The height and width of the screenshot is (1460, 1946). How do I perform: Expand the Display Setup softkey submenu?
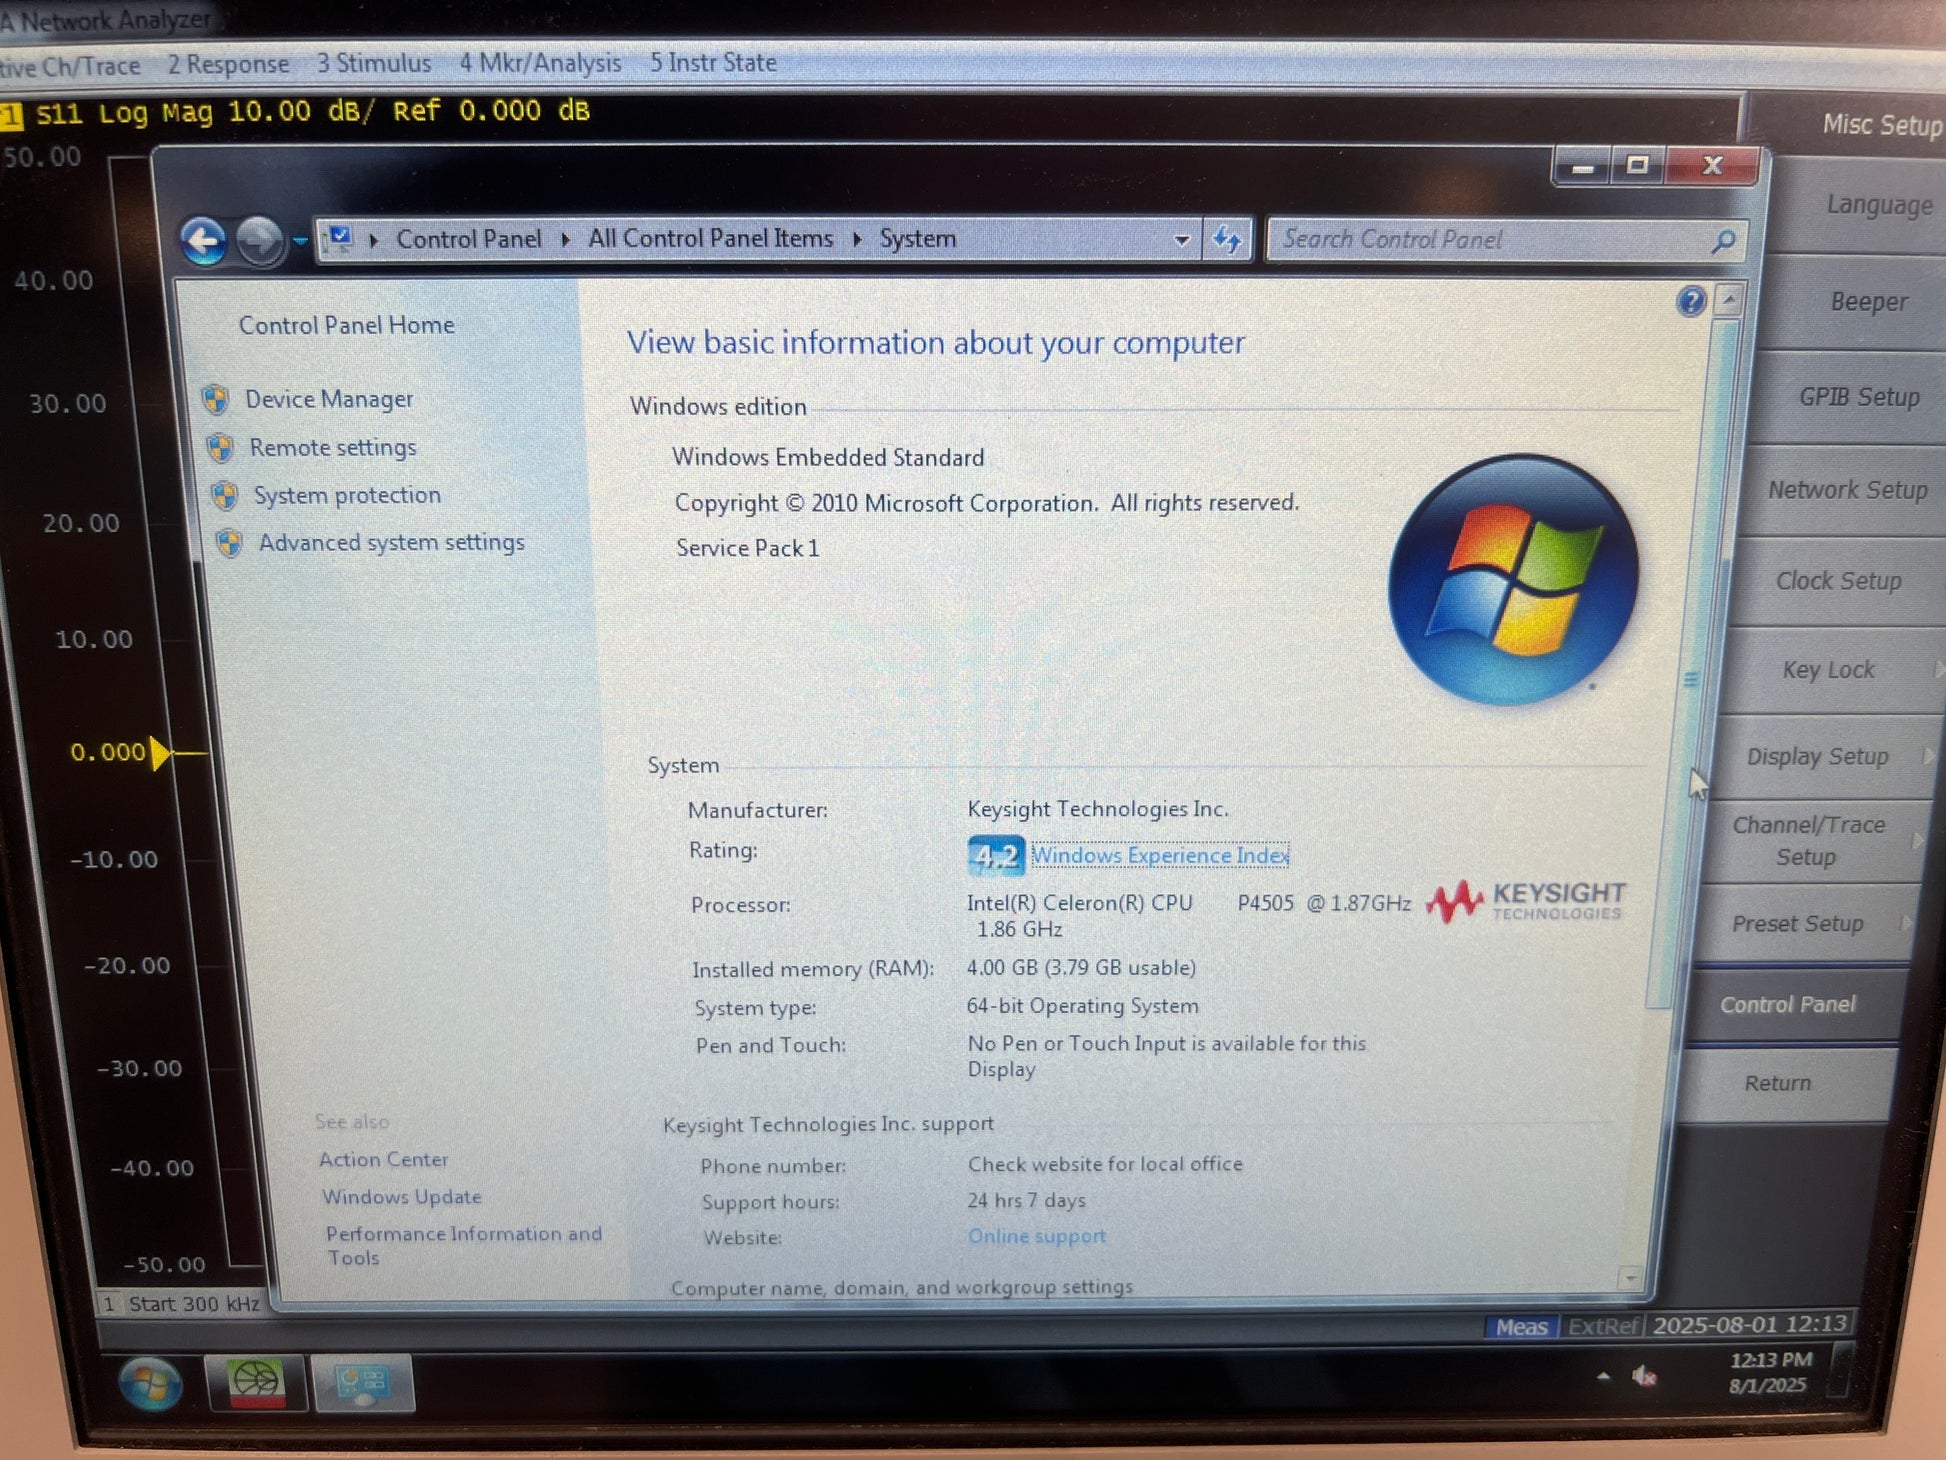click(x=1817, y=757)
